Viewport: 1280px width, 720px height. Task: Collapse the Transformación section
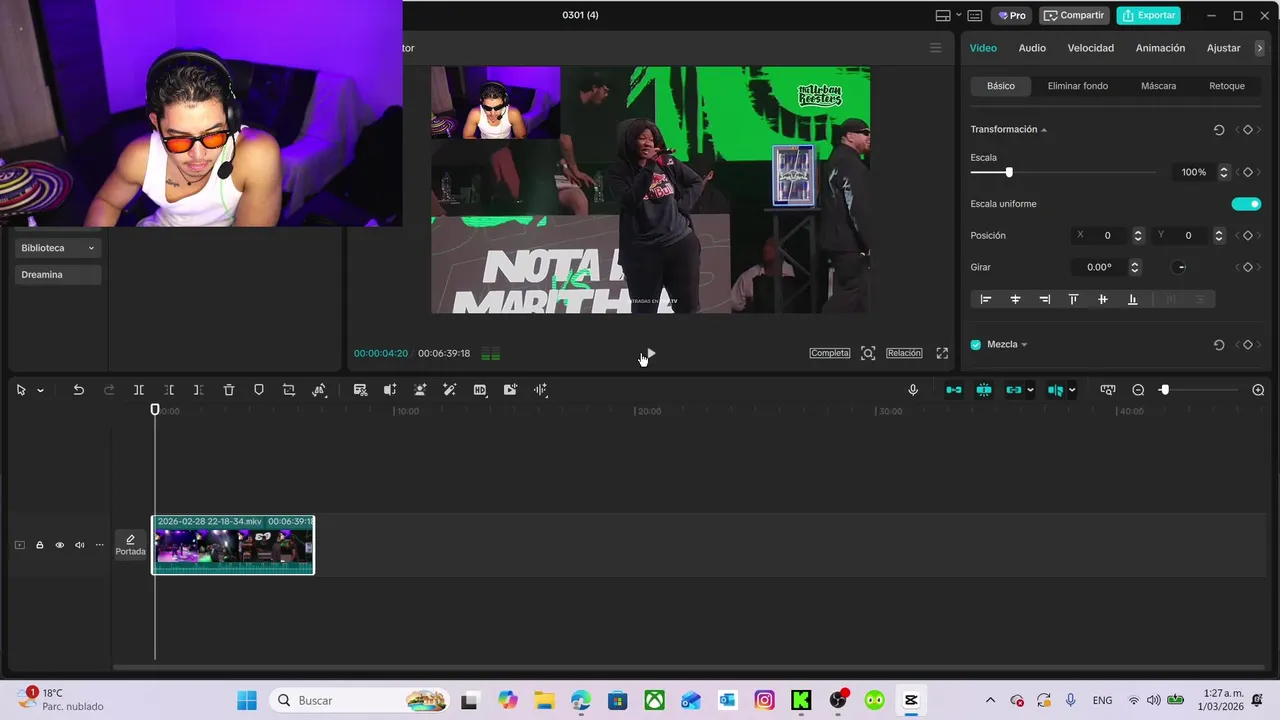1044,130
